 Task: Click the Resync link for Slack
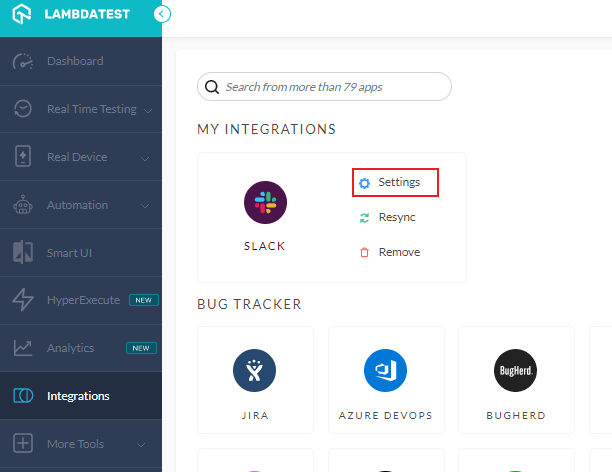[x=397, y=217]
